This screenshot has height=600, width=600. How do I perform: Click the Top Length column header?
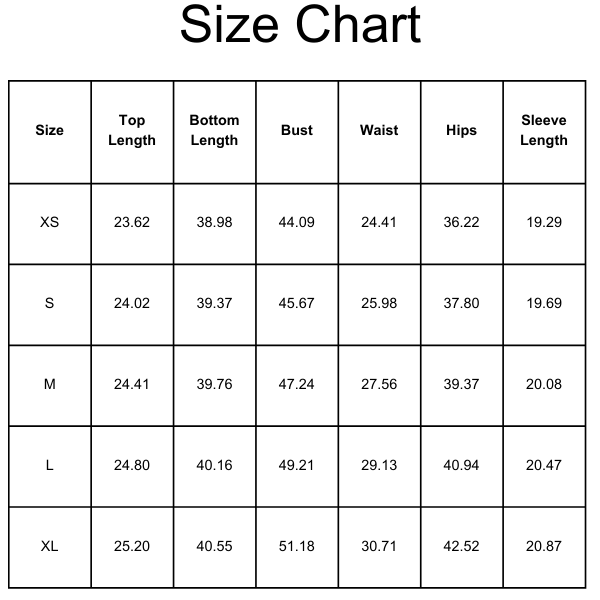132,130
